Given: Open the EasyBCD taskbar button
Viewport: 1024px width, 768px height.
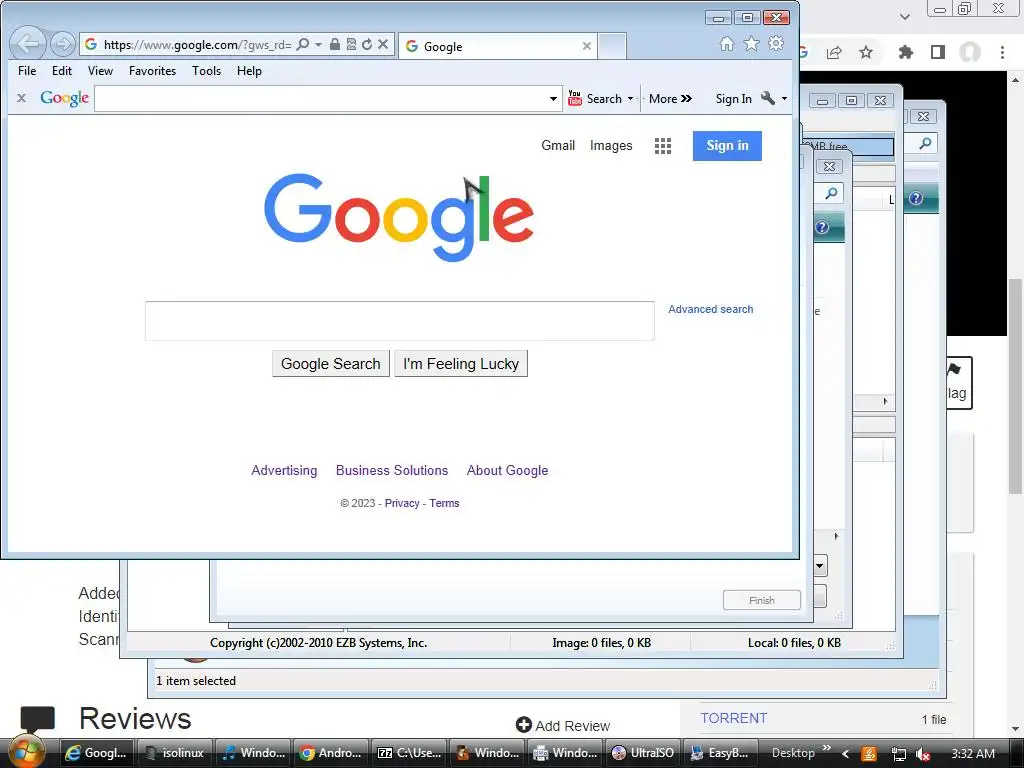Looking at the screenshot, I should point(721,753).
